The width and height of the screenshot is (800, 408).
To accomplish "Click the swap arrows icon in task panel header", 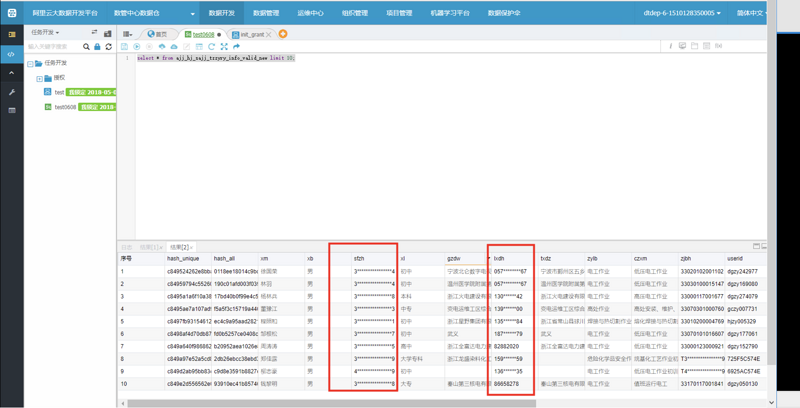I will click(x=94, y=32).
